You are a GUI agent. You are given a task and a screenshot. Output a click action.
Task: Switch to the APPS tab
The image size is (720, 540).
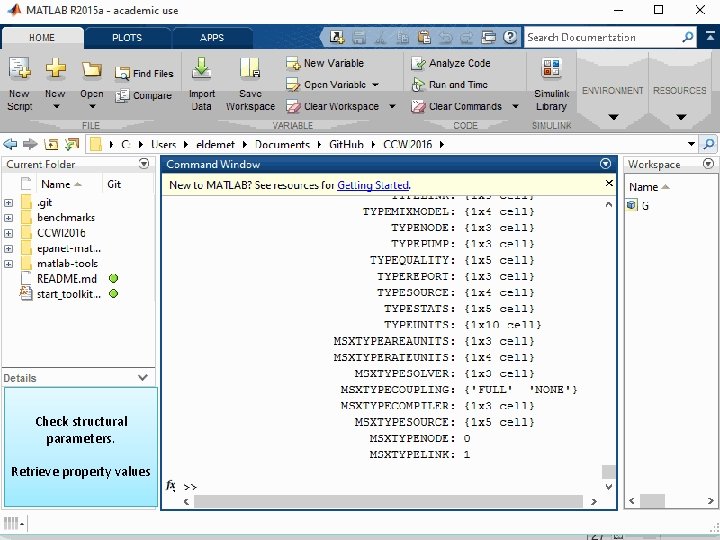click(212, 38)
